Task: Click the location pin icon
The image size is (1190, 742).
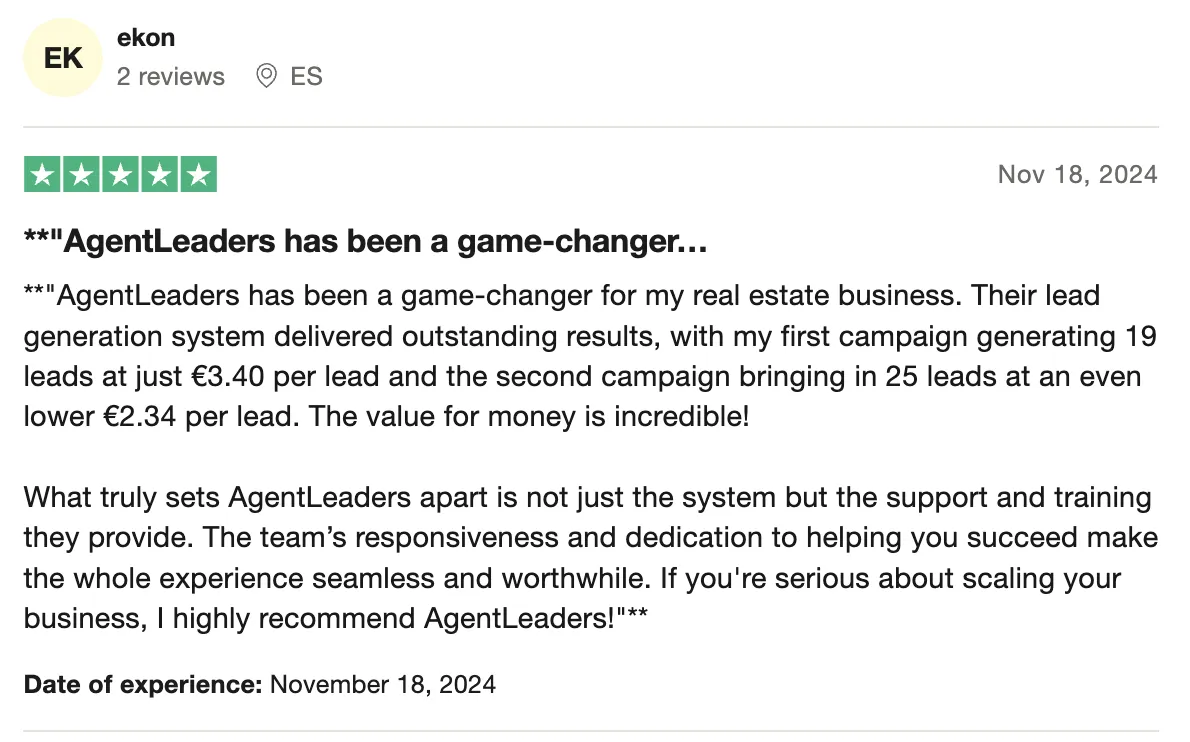Action: pos(266,76)
